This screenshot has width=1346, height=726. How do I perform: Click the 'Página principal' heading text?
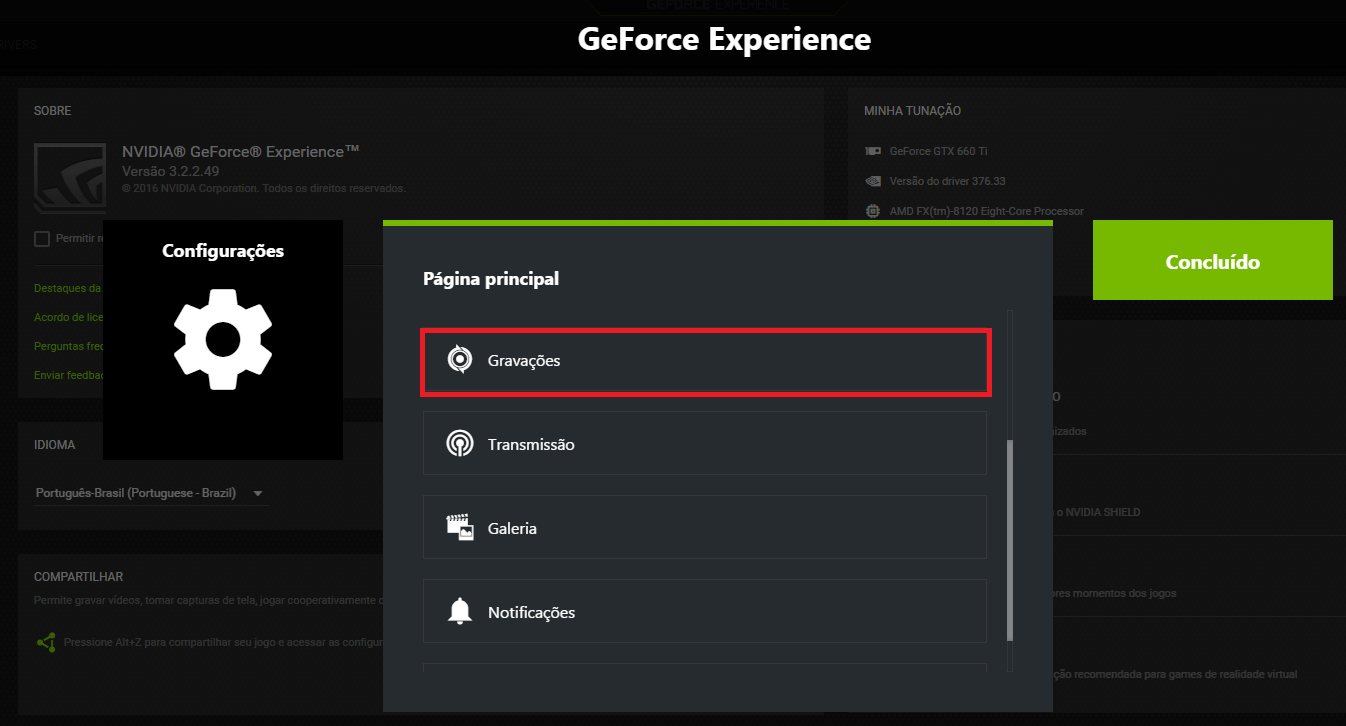(x=491, y=279)
